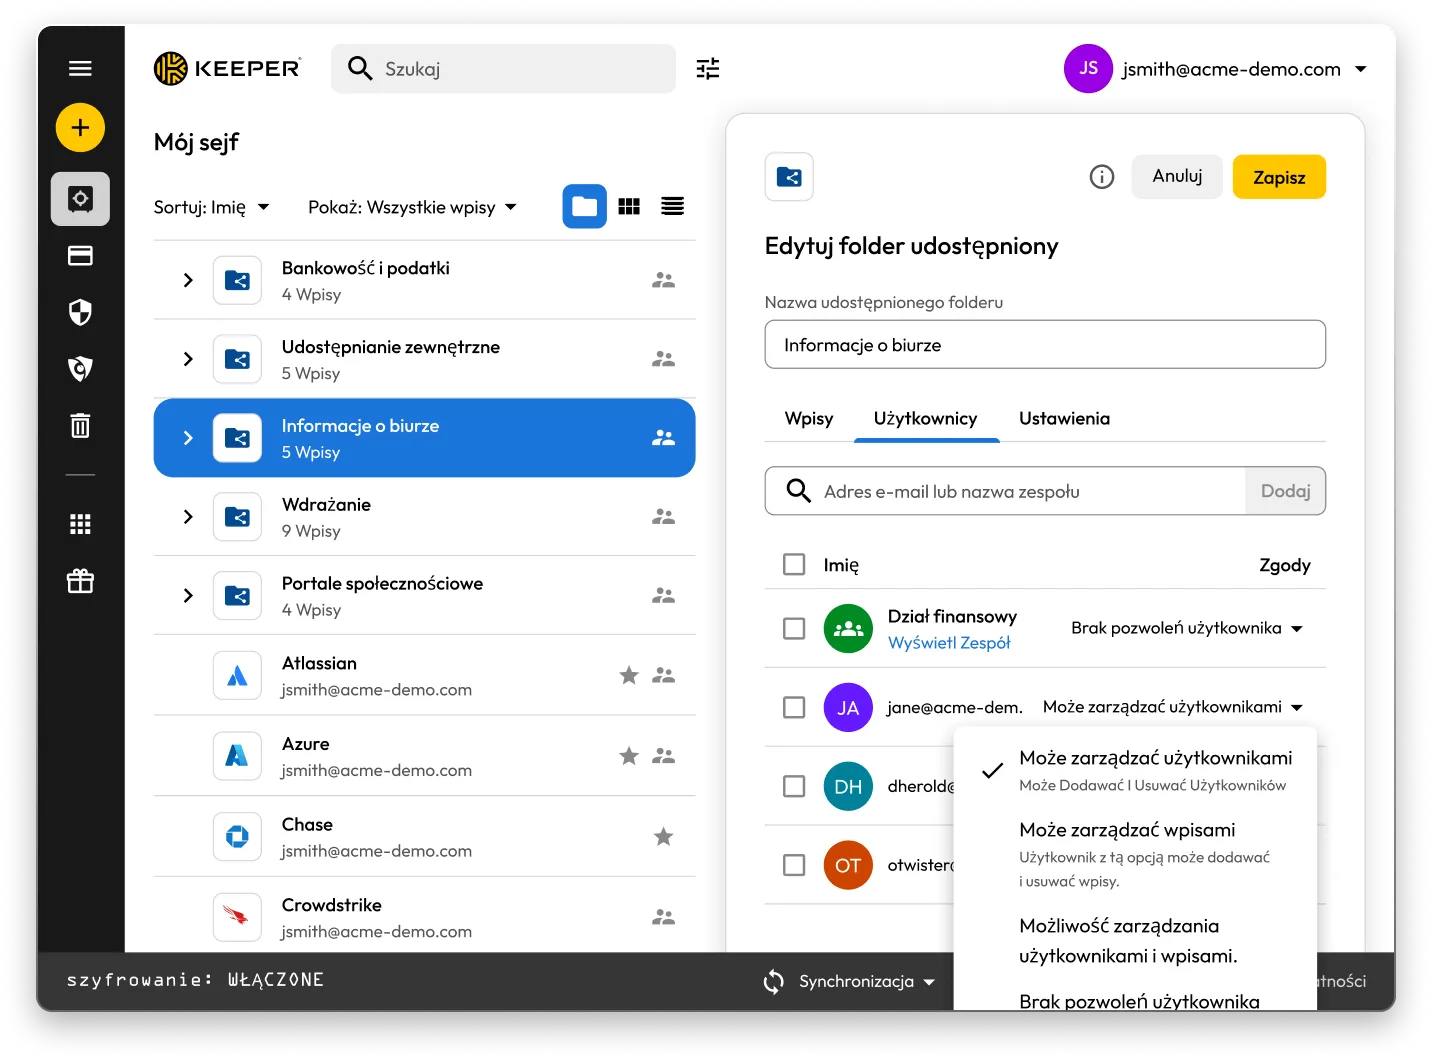This screenshot has width=1432, height=1060.
Task: Open Może zarządzać użytkownikami dropdown for jane
Action: (1173, 708)
